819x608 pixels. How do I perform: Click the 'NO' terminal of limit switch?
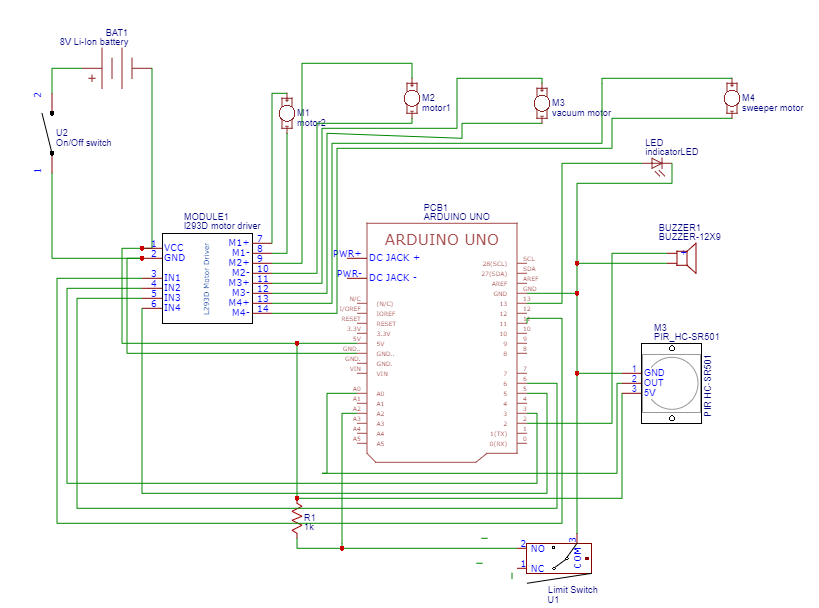[x=537, y=549]
